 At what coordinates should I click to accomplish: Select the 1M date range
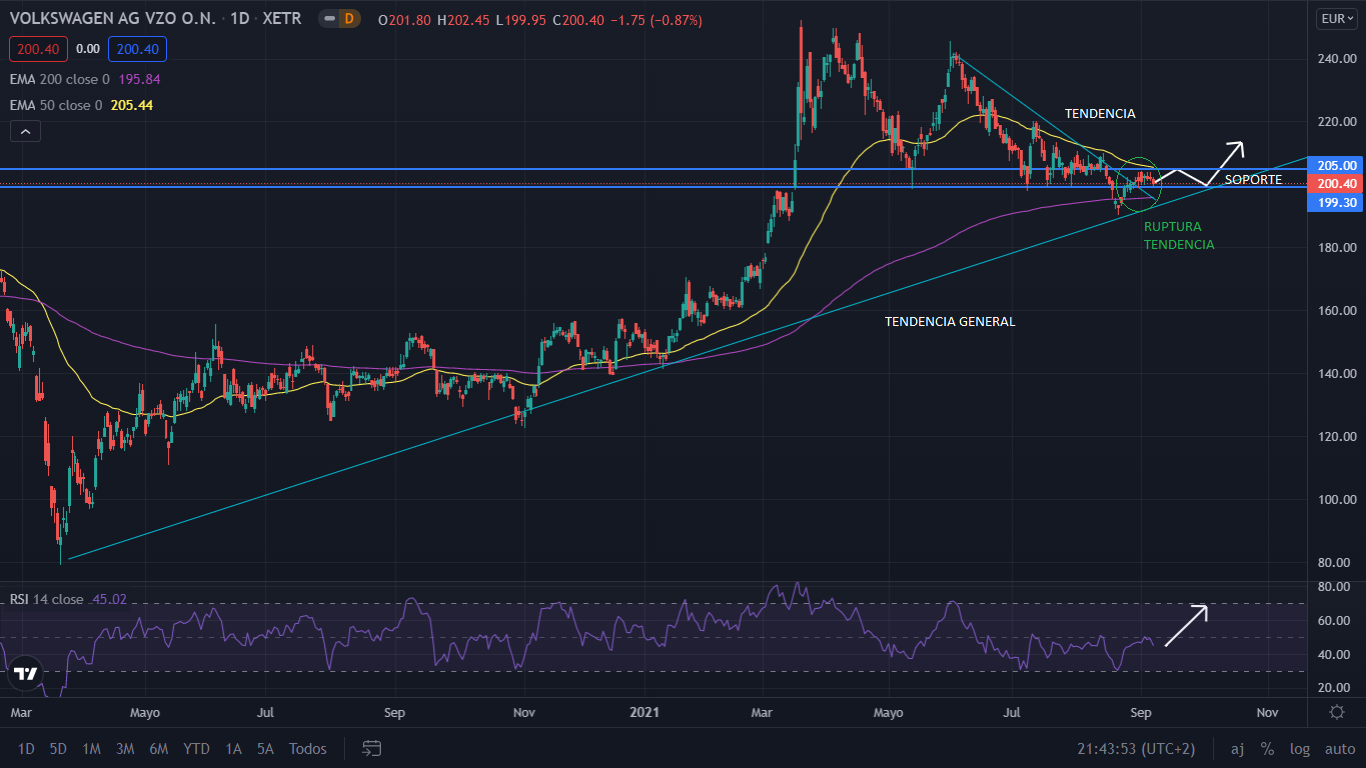[91, 748]
